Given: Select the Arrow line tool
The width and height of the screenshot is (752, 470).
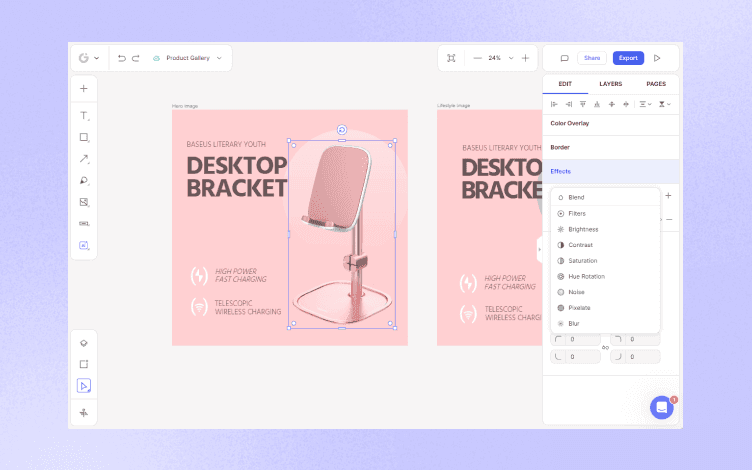Looking at the screenshot, I should click(x=84, y=159).
